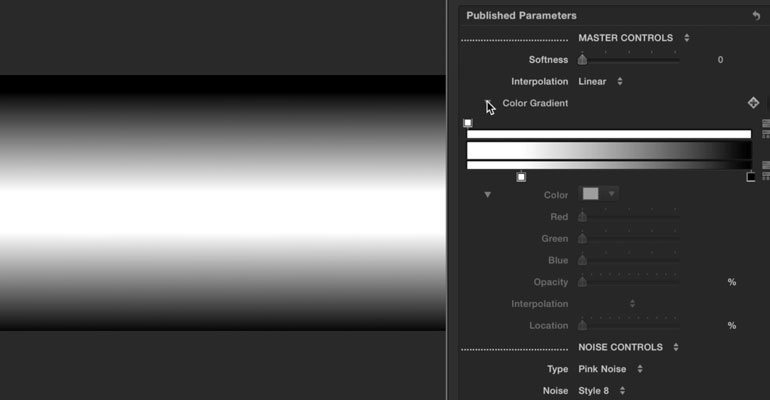
Task: Open the Noise Style 8 popup
Action: (x=602, y=391)
